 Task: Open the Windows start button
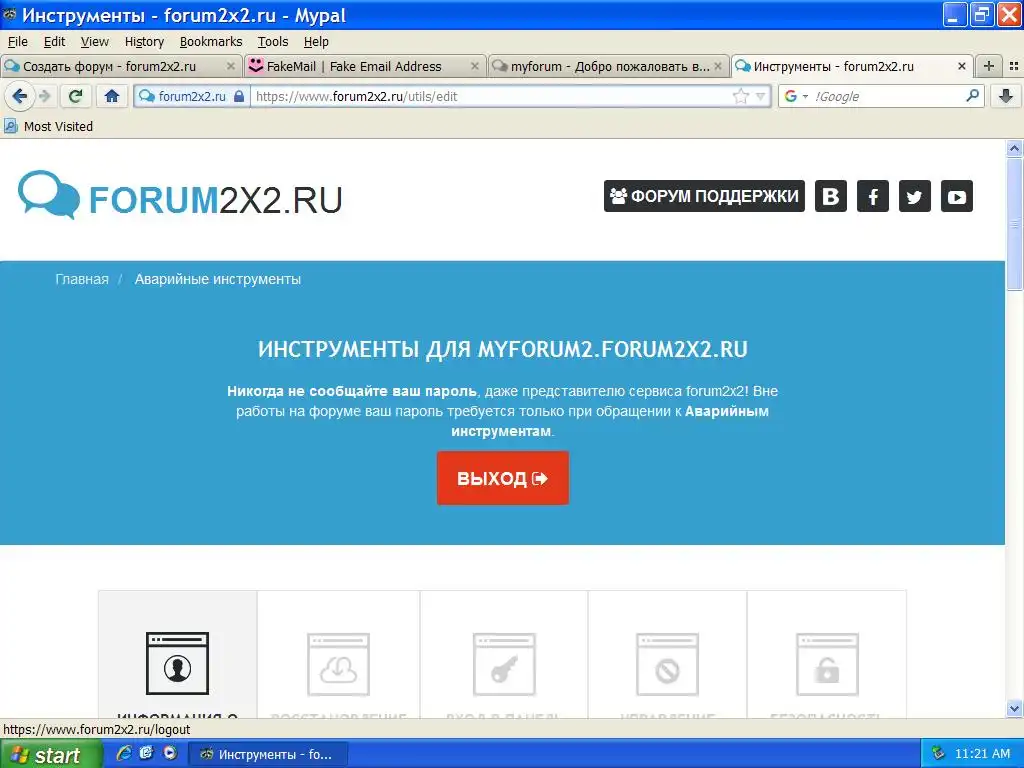(x=51, y=754)
